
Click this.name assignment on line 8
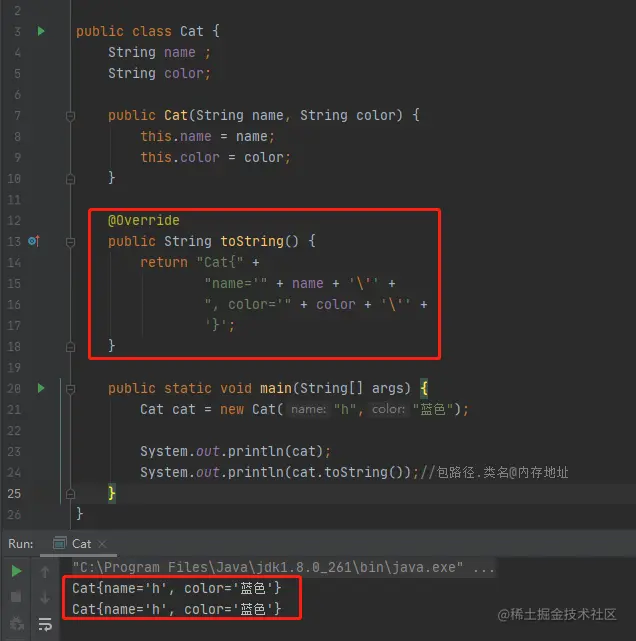[207, 136]
